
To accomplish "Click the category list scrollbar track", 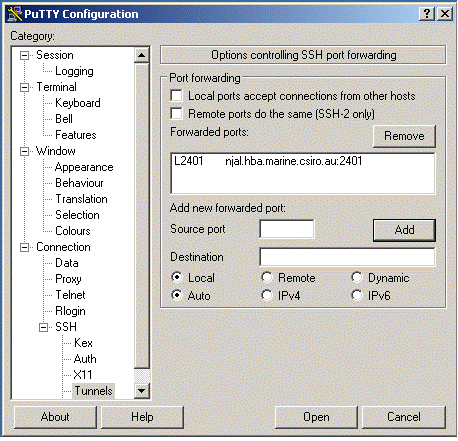I will [142, 217].
